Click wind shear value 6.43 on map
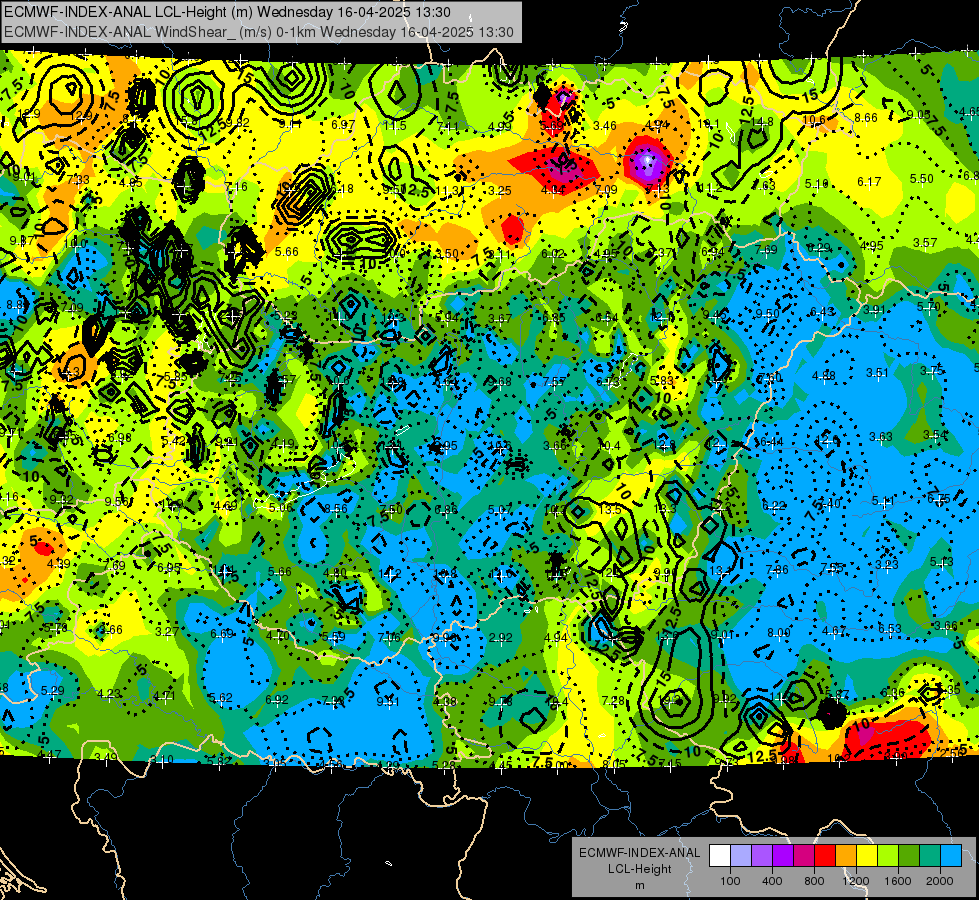Image resolution: width=979 pixels, height=900 pixels. [x=822, y=312]
